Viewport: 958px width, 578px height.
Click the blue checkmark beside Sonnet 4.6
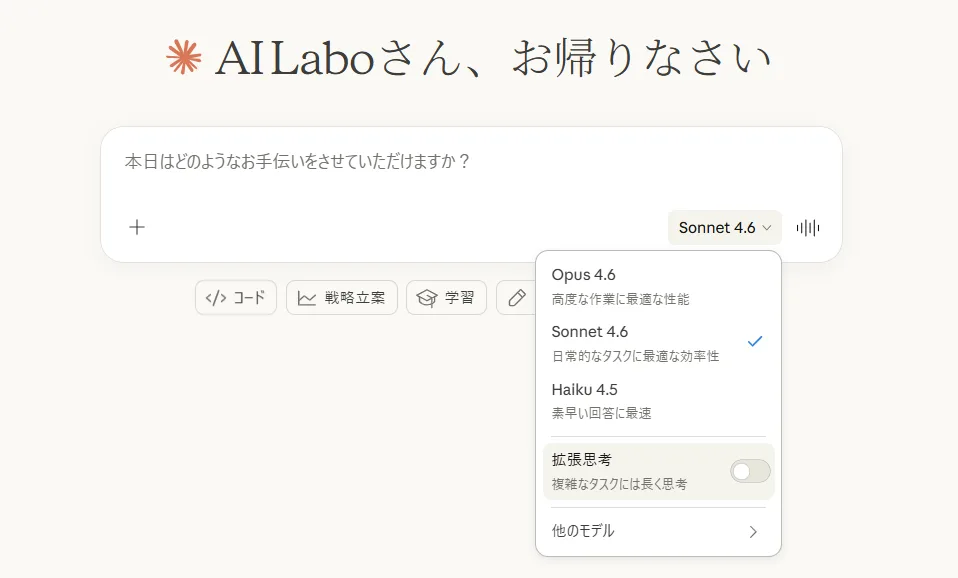755,342
